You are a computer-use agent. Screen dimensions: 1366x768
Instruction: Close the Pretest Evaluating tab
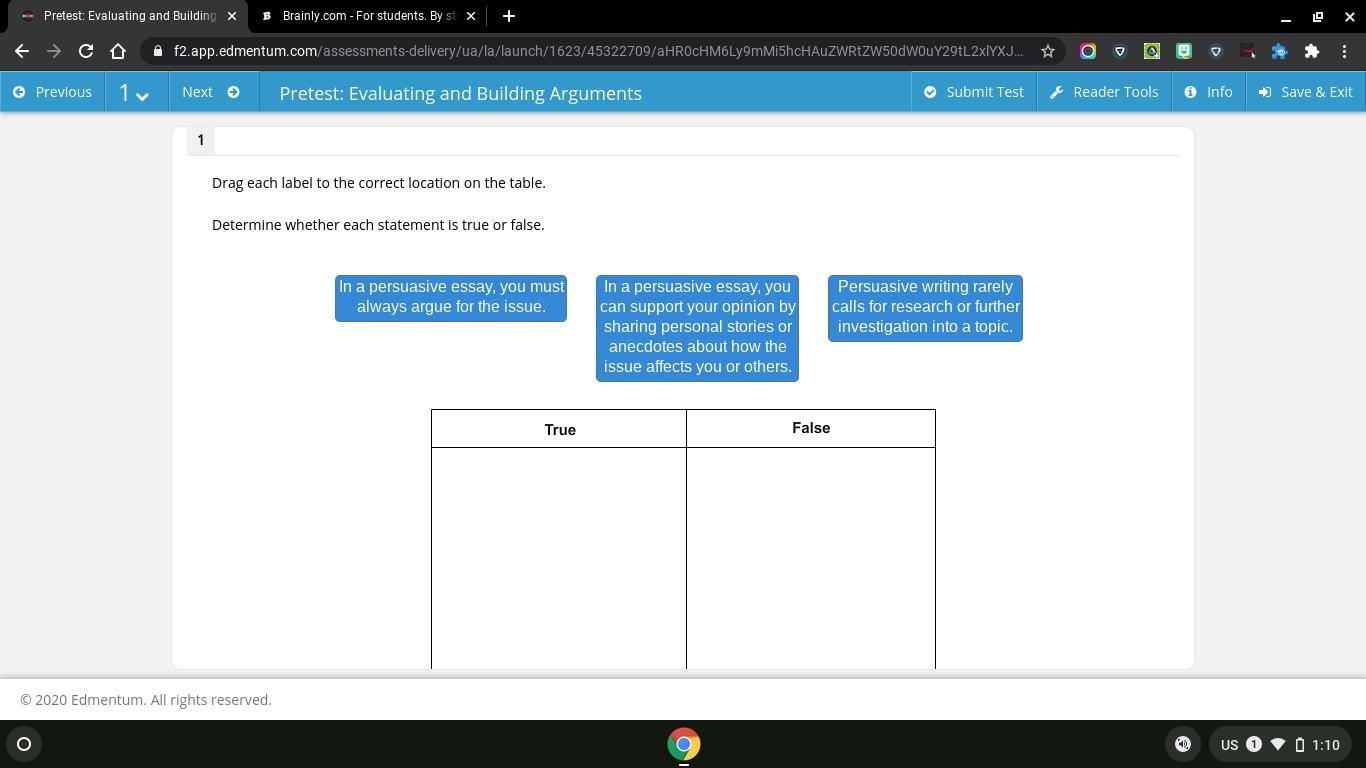coord(232,16)
